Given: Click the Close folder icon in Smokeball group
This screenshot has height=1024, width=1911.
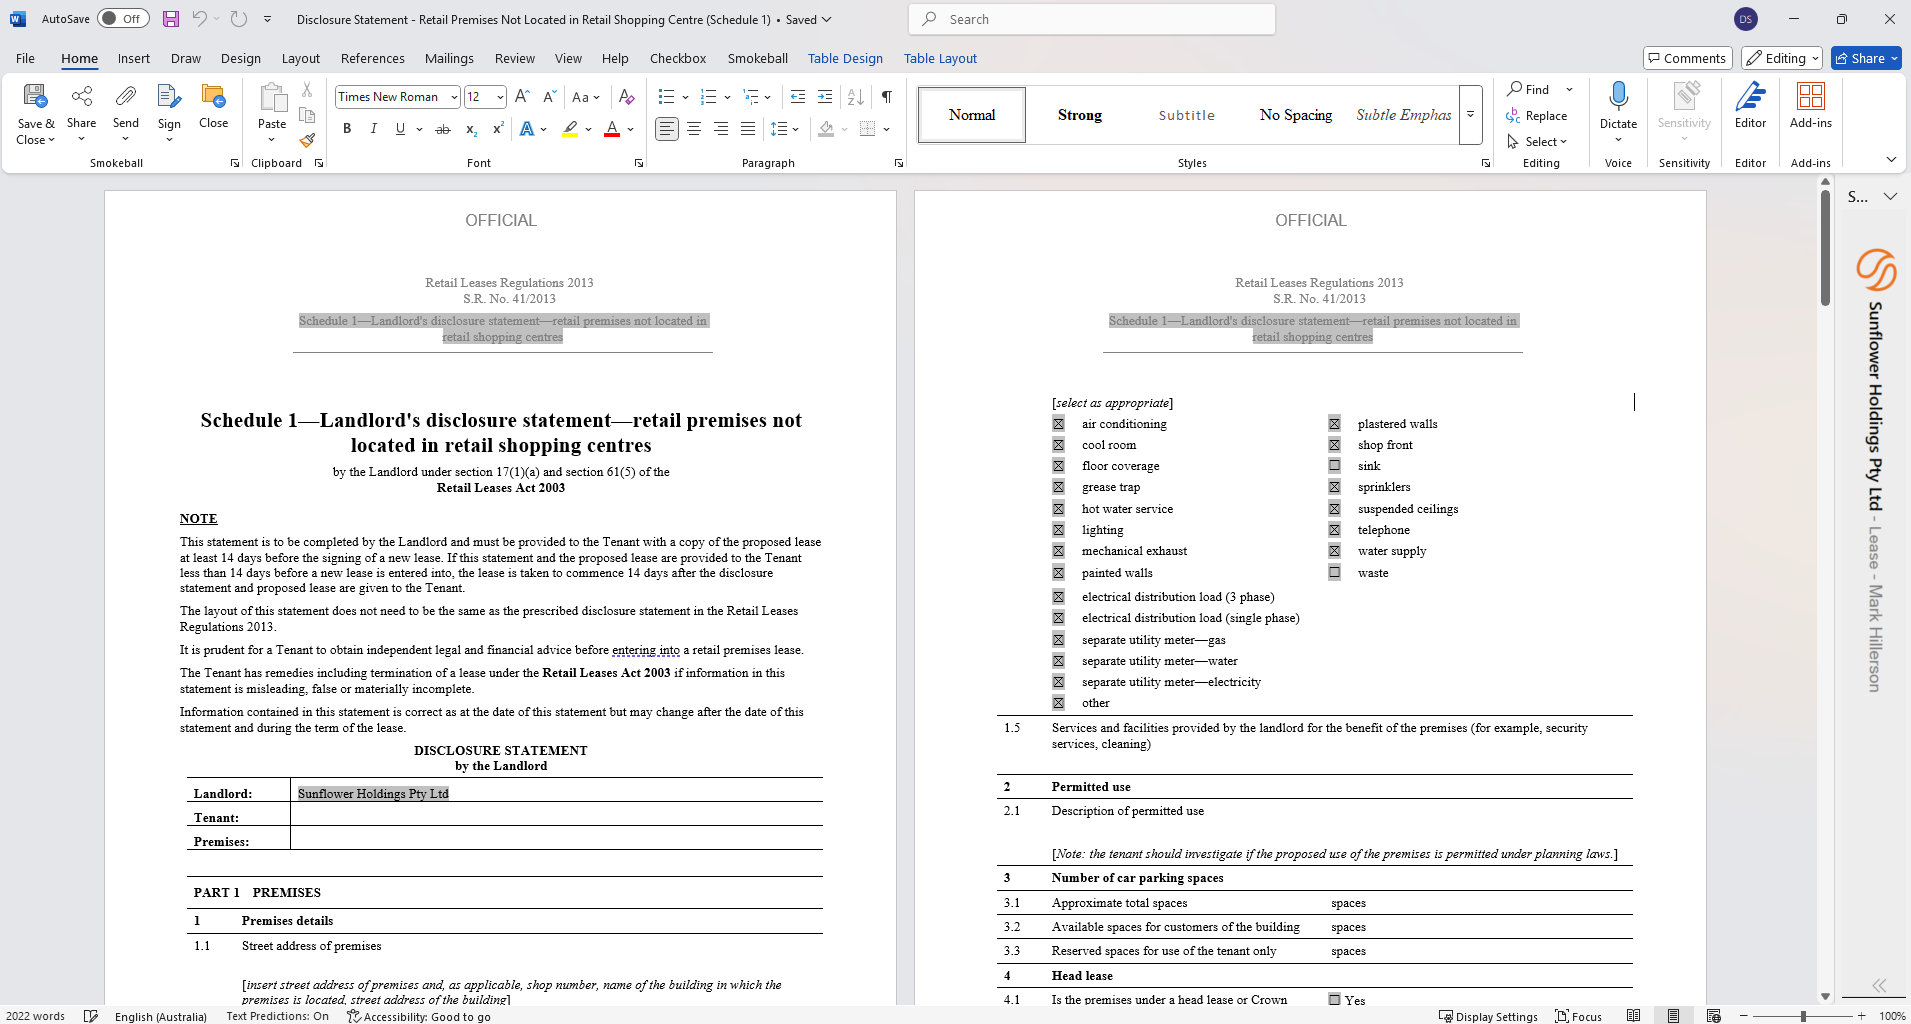Looking at the screenshot, I should 213,96.
